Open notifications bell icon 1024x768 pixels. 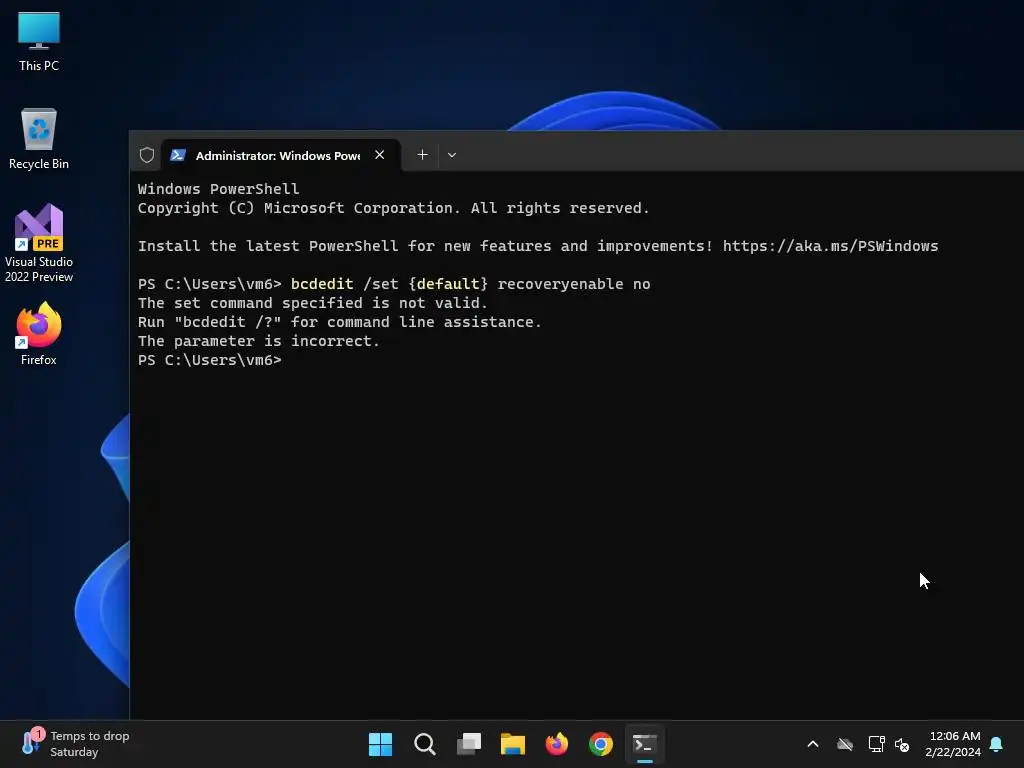pyautogui.click(x=997, y=744)
